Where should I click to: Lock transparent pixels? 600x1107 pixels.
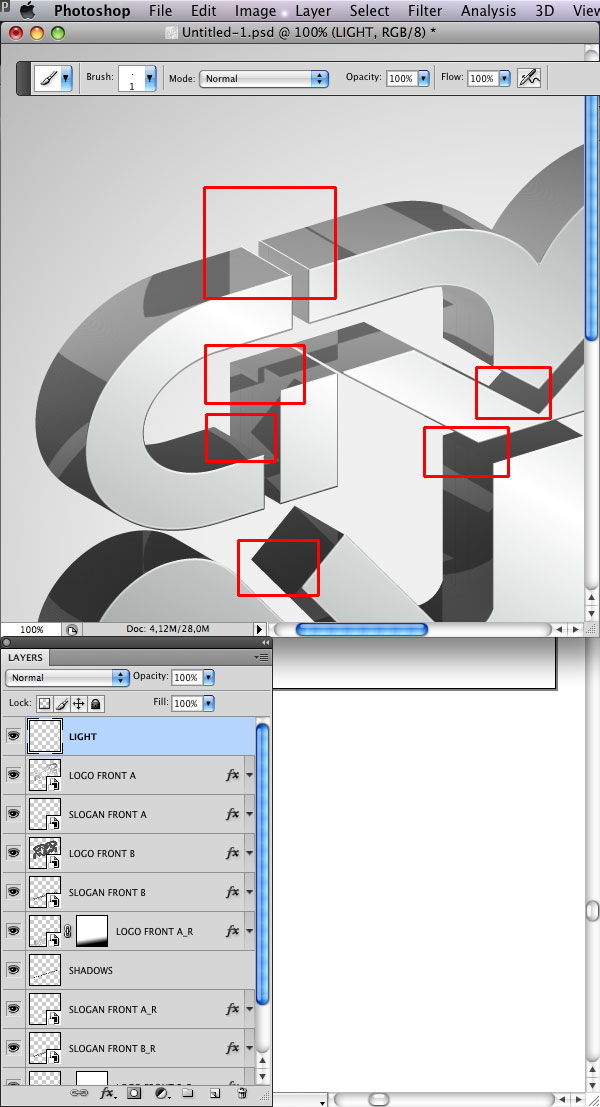[x=44, y=704]
